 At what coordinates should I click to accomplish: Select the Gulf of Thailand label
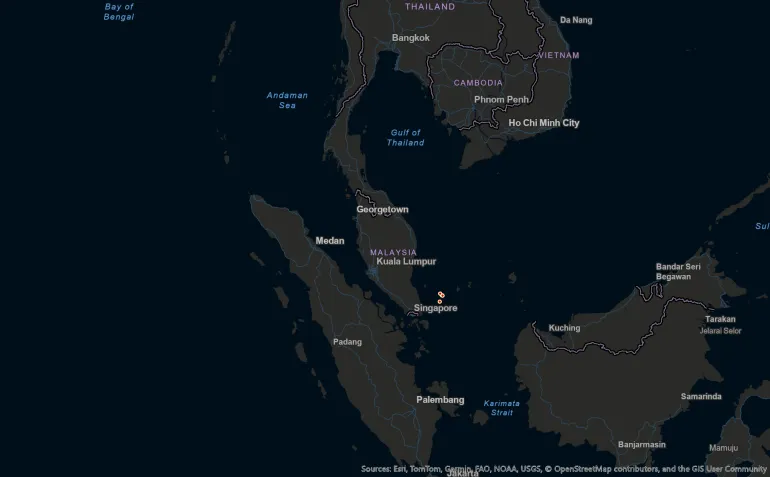click(405, 138)
